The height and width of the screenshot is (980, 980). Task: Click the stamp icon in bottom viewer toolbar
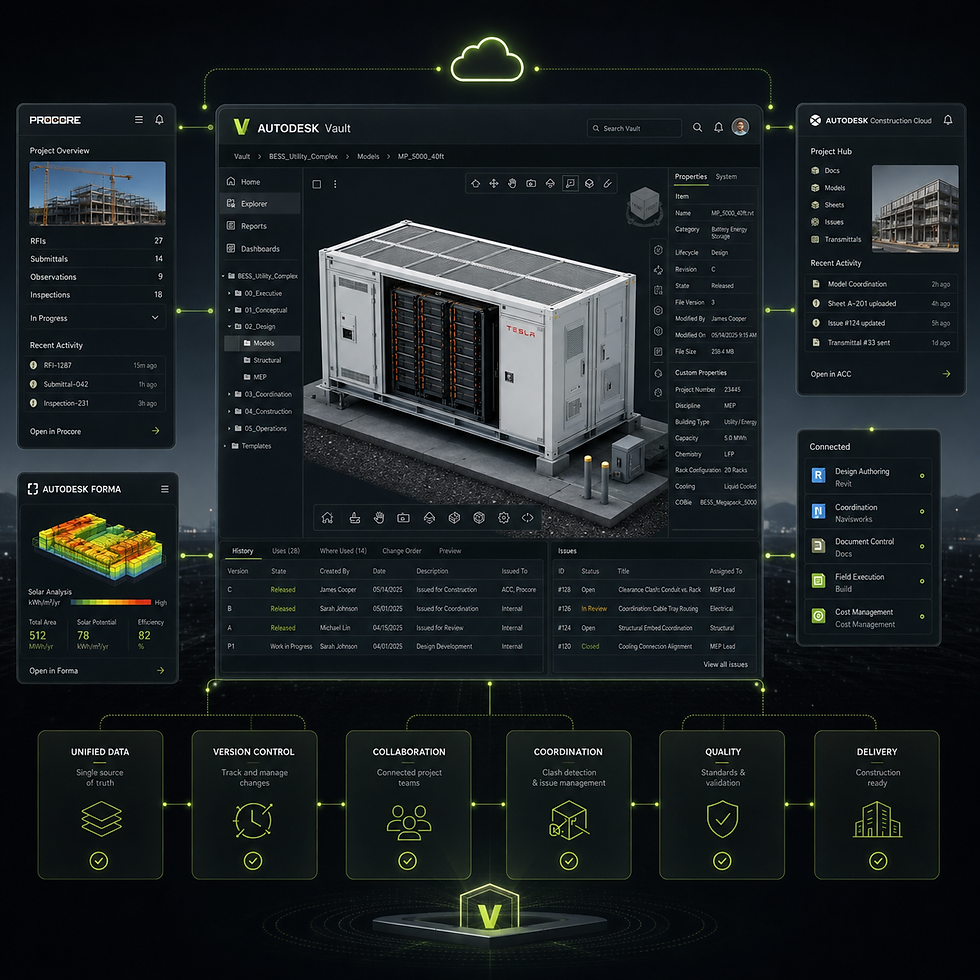[x=355, y=518]
